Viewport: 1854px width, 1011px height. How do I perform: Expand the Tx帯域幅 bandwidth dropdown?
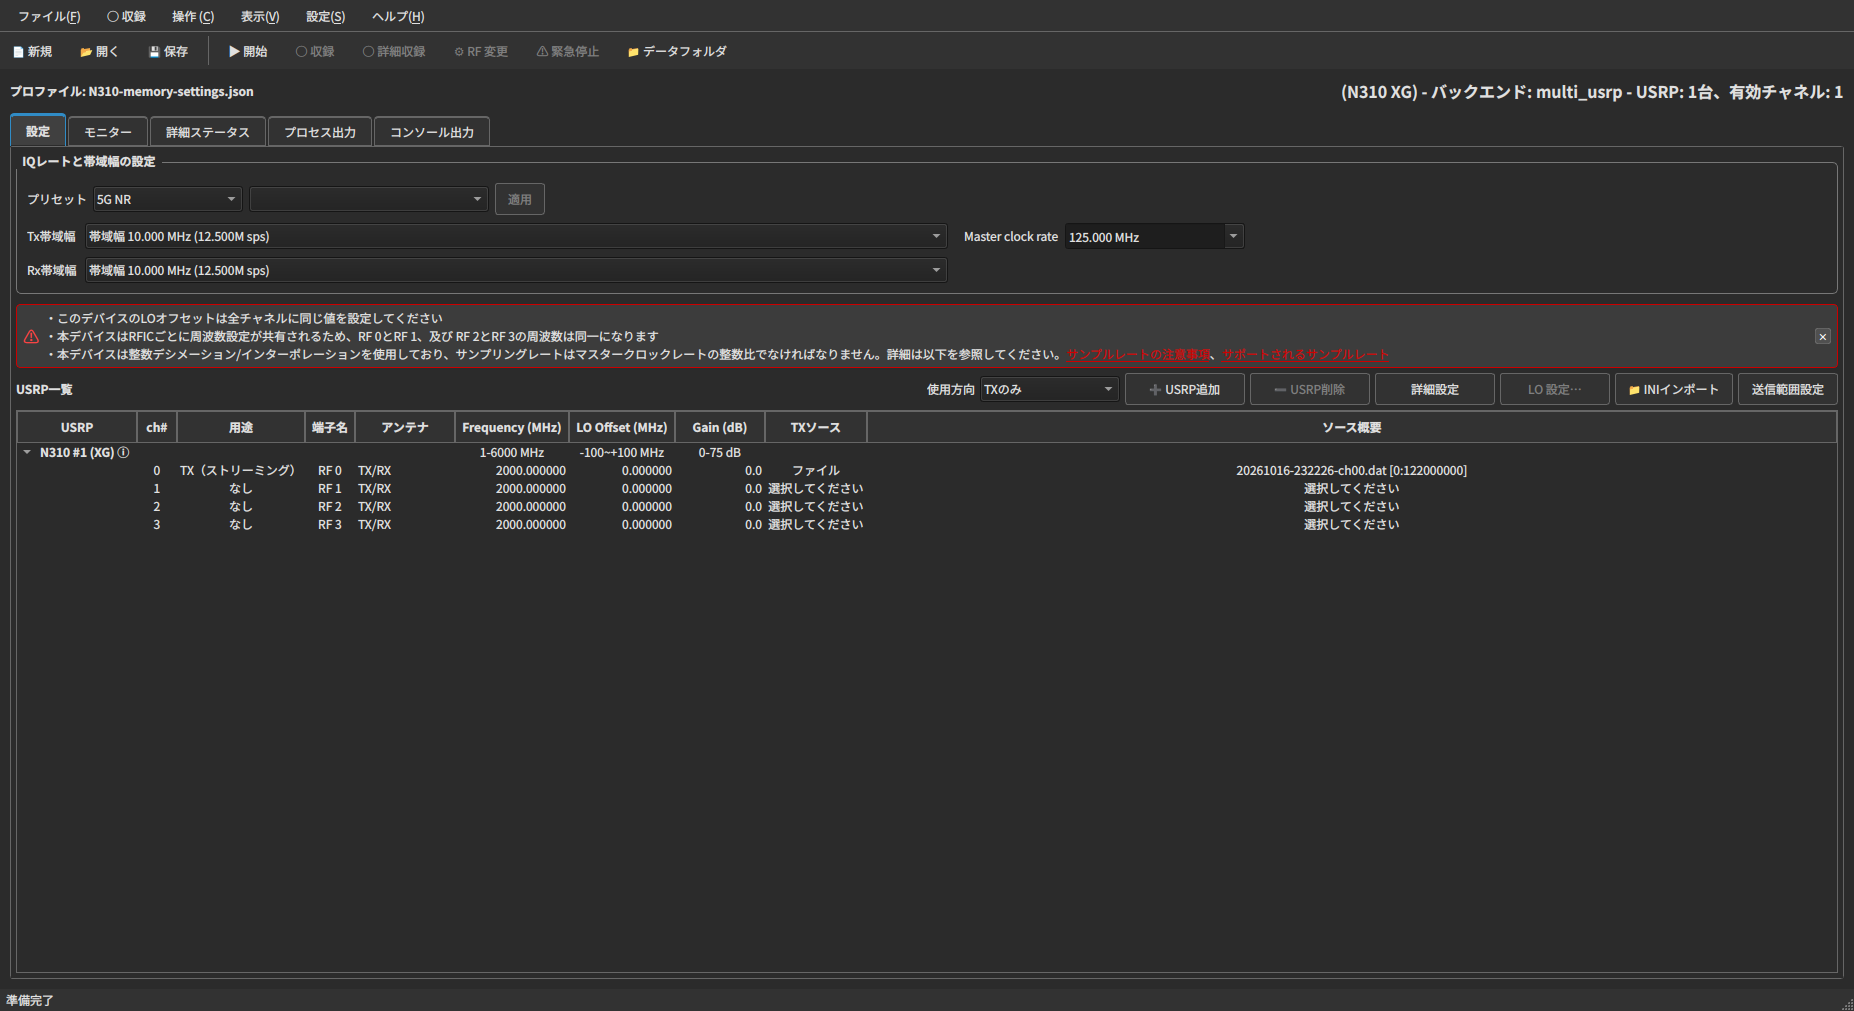click(515, 237)
